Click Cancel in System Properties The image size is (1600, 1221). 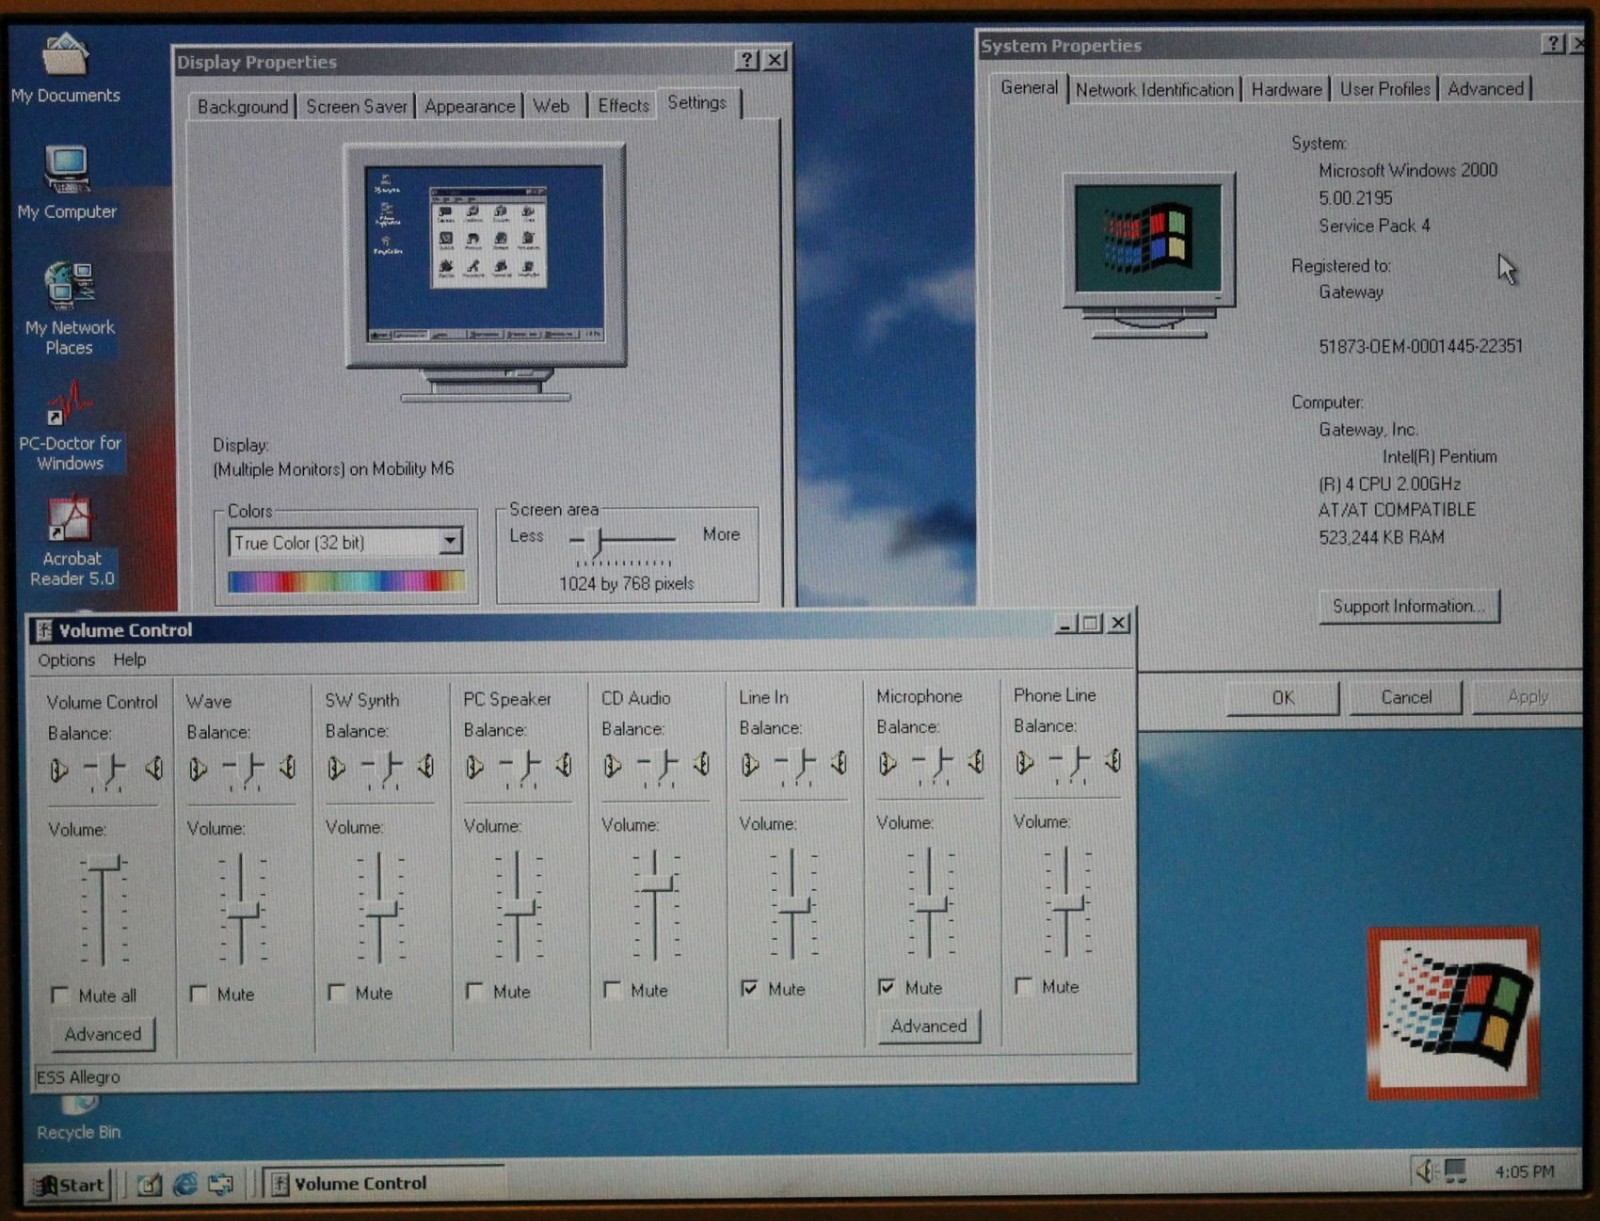[1406, 697]
